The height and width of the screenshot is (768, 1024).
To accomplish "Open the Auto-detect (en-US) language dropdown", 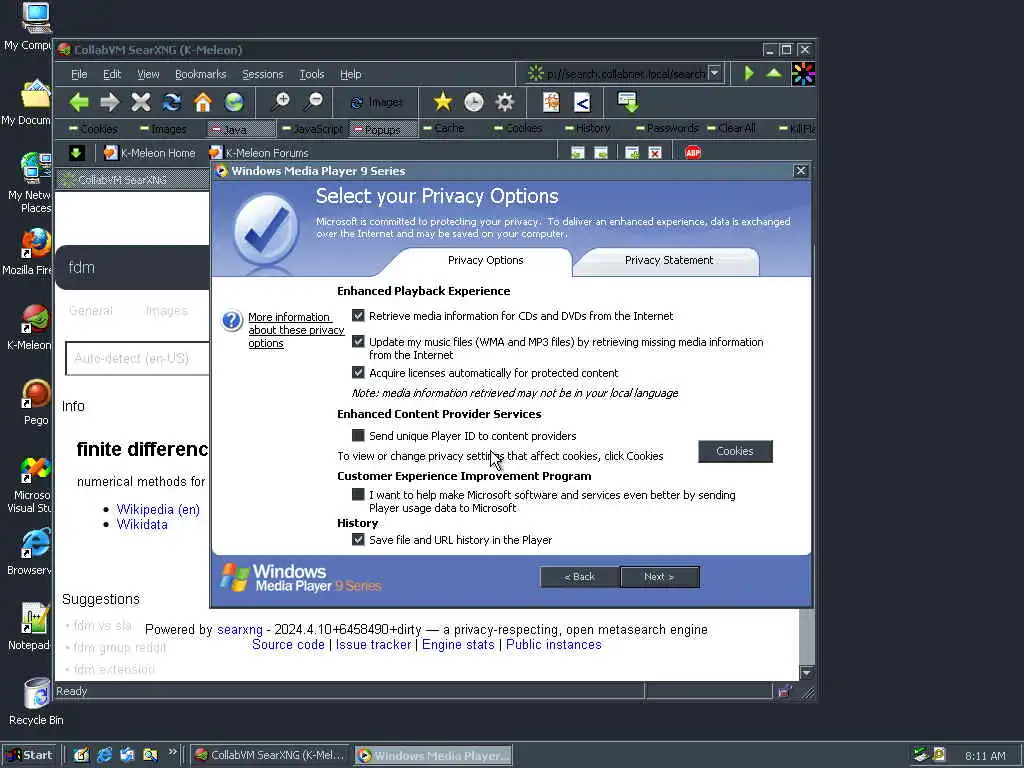I will 137,358.
